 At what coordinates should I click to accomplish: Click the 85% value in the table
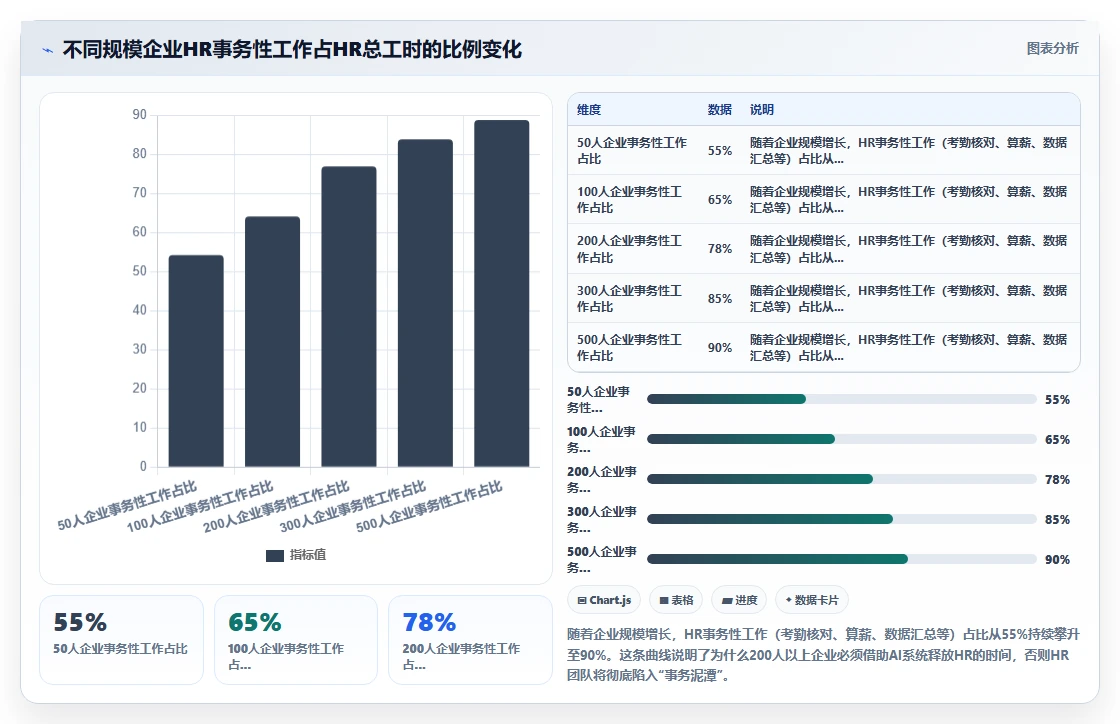(x=720, y=298)
